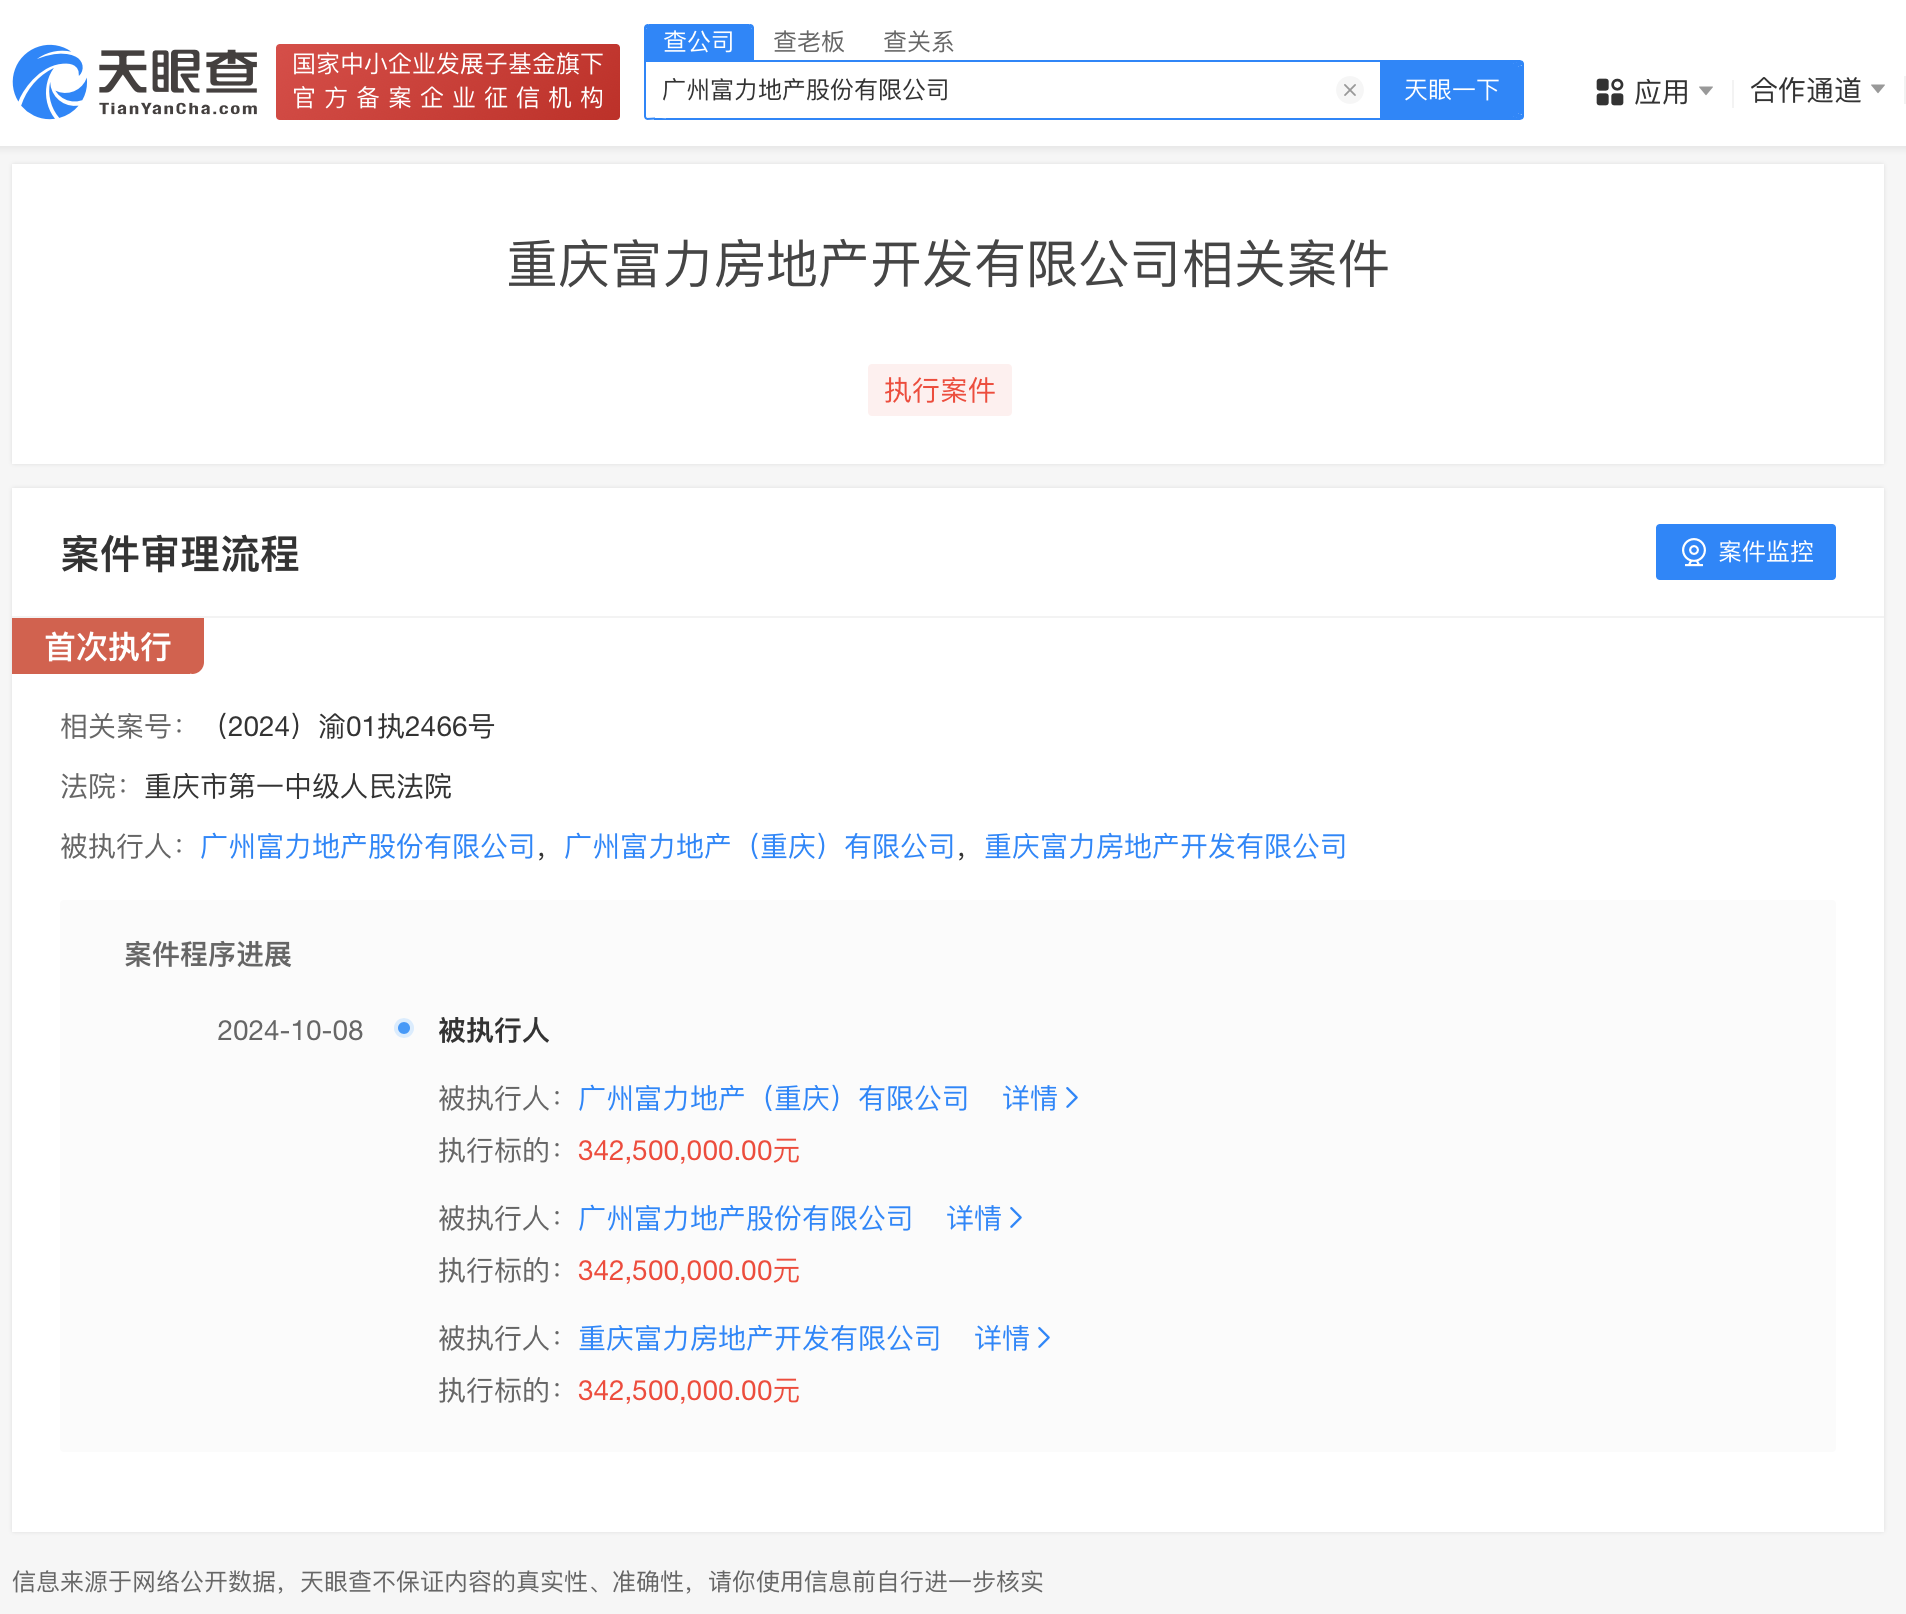Click the 案件监控 button
Image resolution: width=1906 pixels, height=1614 pixels.
click(1746, 552)
